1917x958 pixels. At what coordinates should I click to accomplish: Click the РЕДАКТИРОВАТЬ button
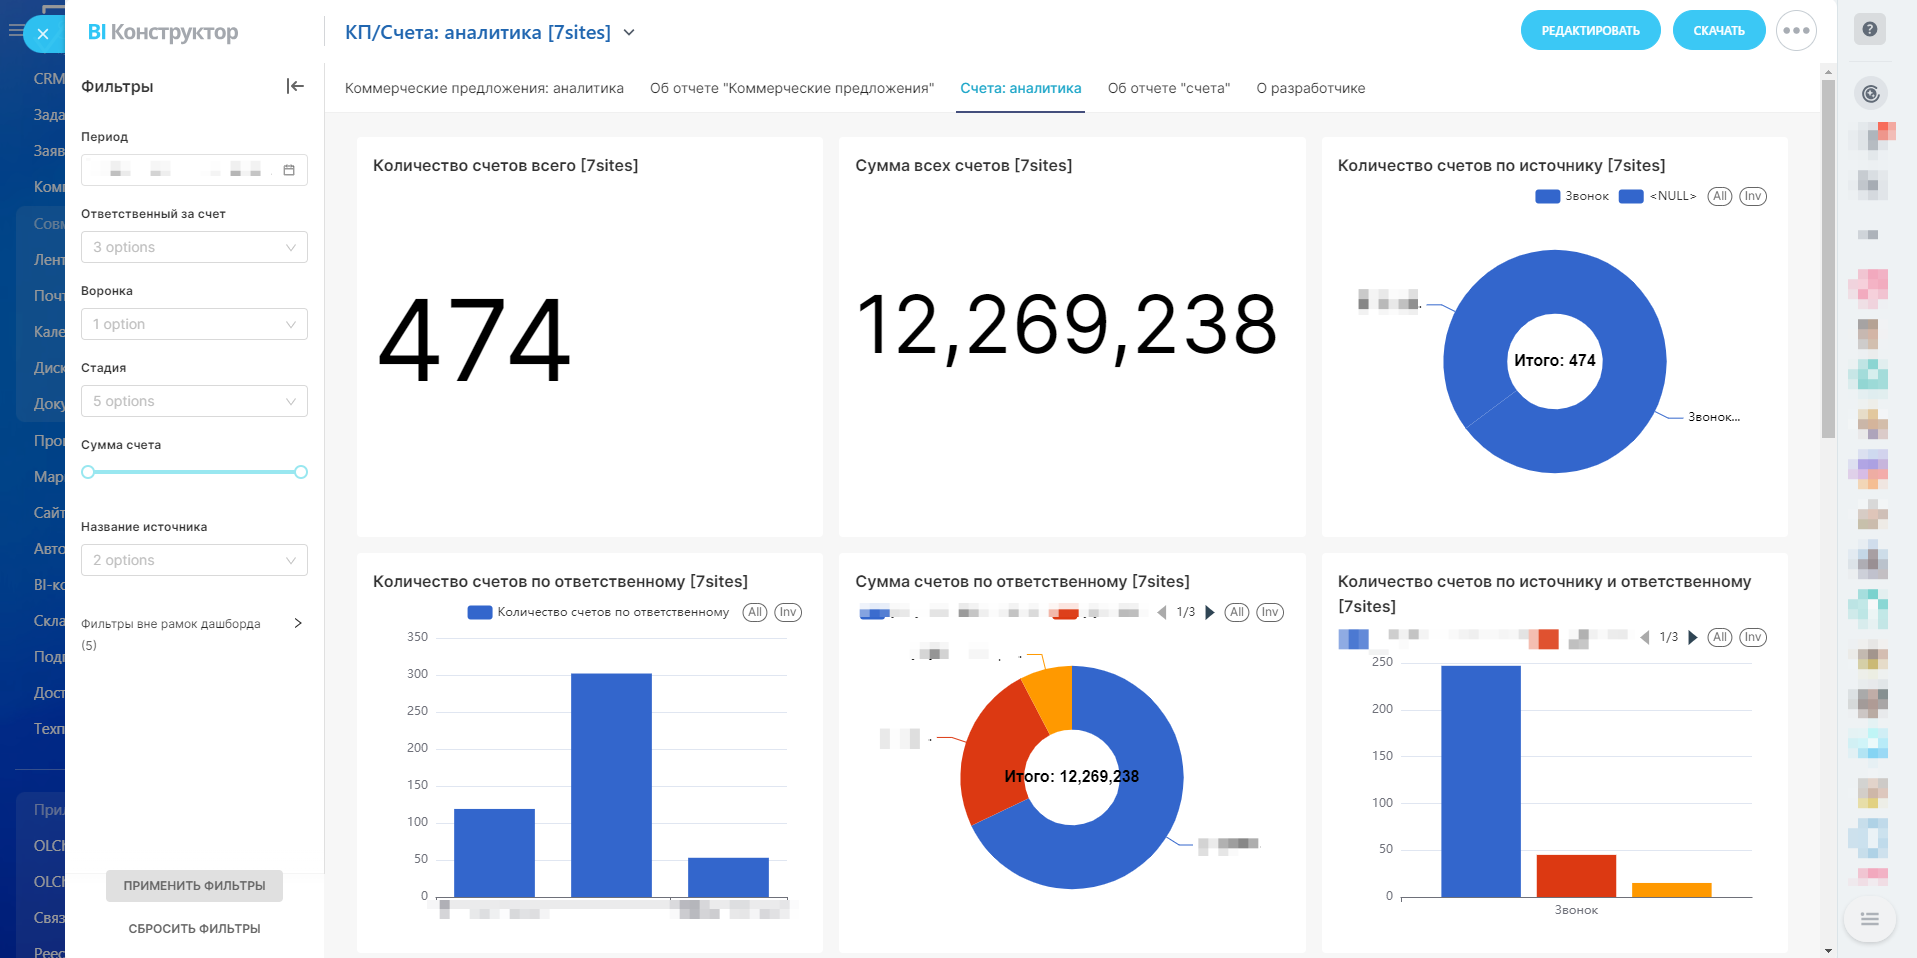pos(1590,31)
